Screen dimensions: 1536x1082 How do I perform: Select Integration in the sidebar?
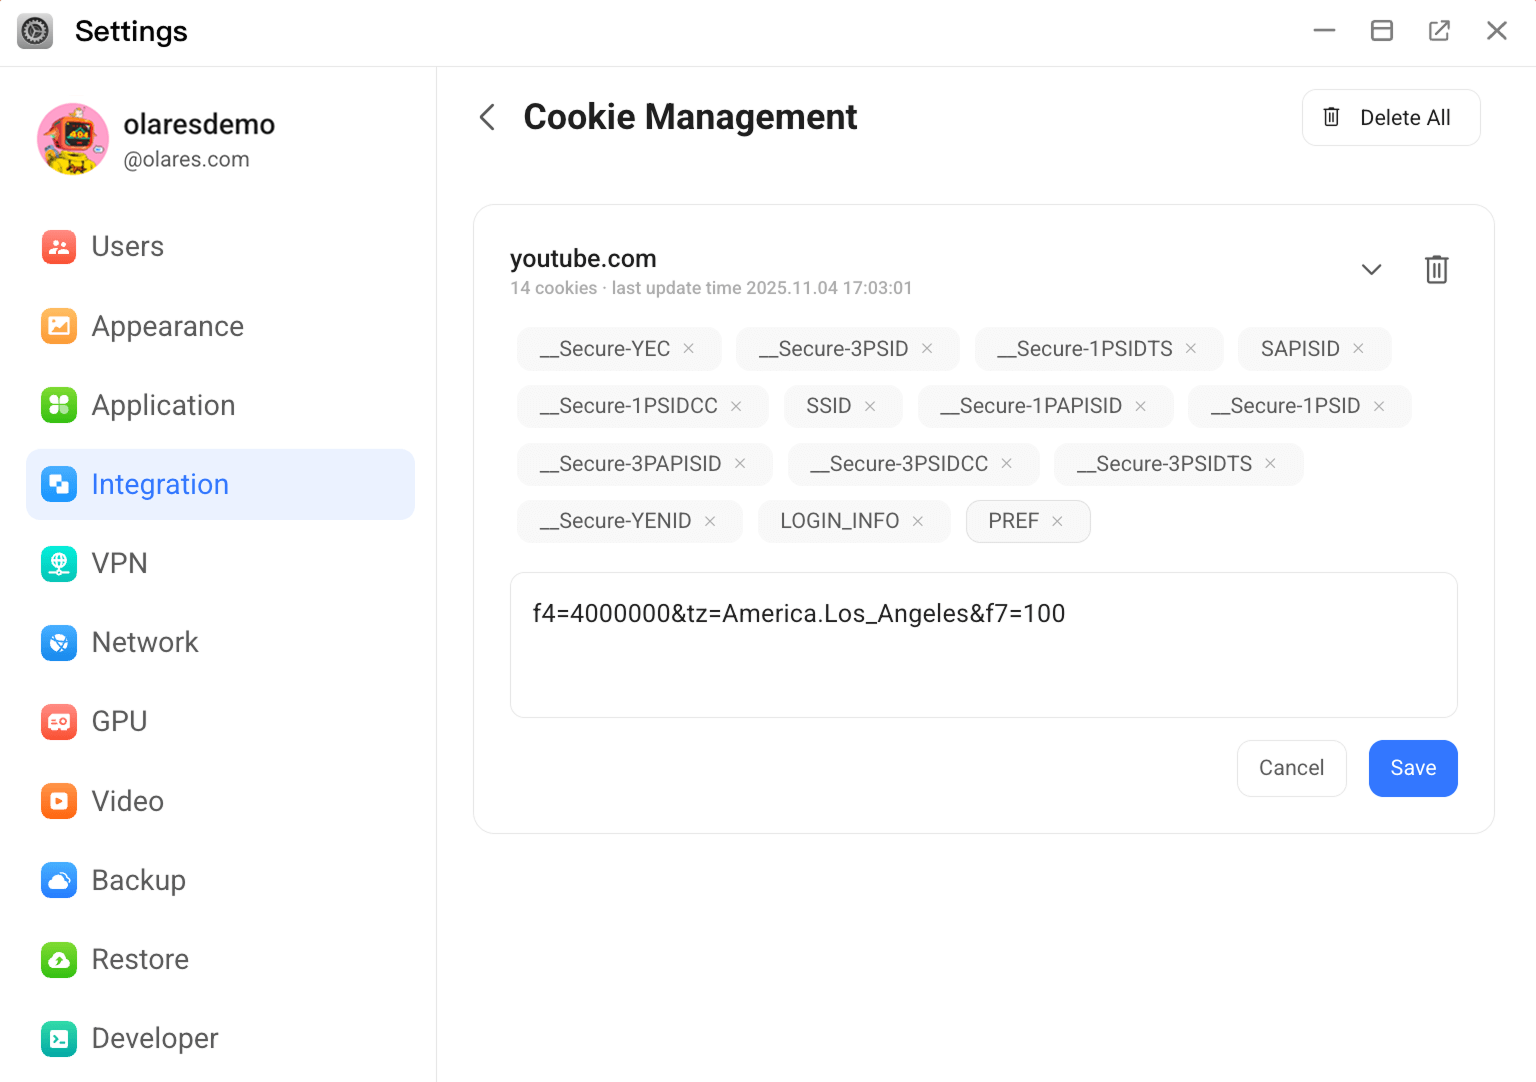pyautogui.click(x=160, y=484)
